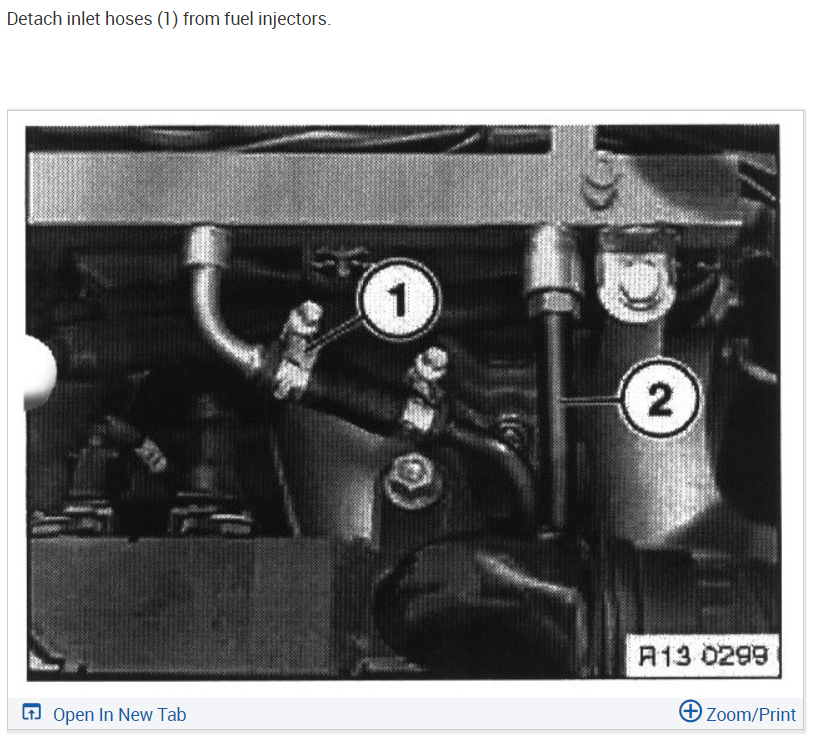This screenshot has height=750, width=813.
Task: Click the "(1)" reference in the instruction sentence
Action: 167,19
